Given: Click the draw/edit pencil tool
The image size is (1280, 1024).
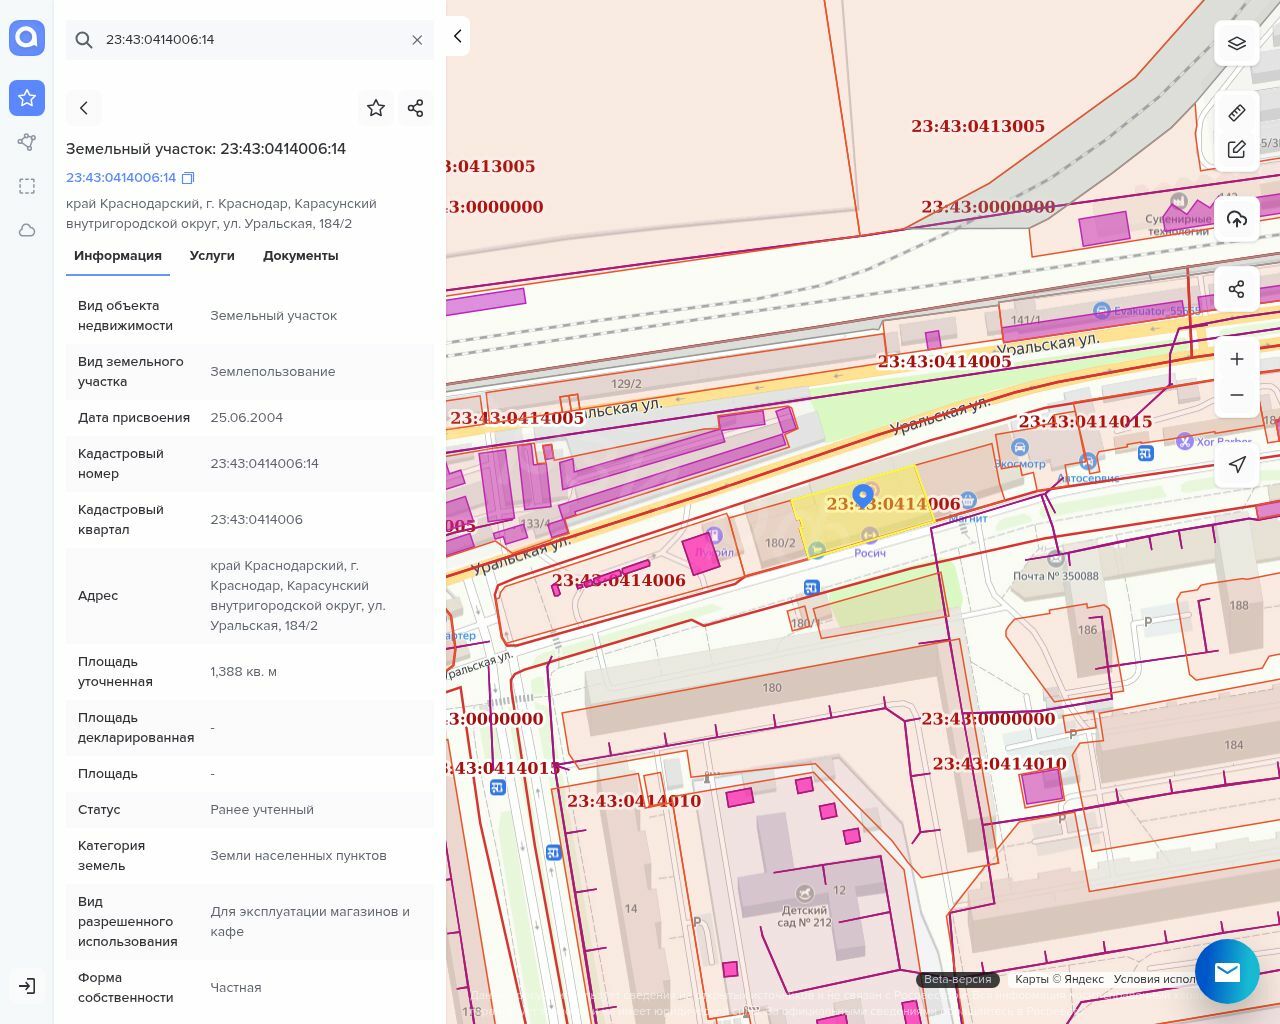Looking at the screenshot, I should [1236, 149].
